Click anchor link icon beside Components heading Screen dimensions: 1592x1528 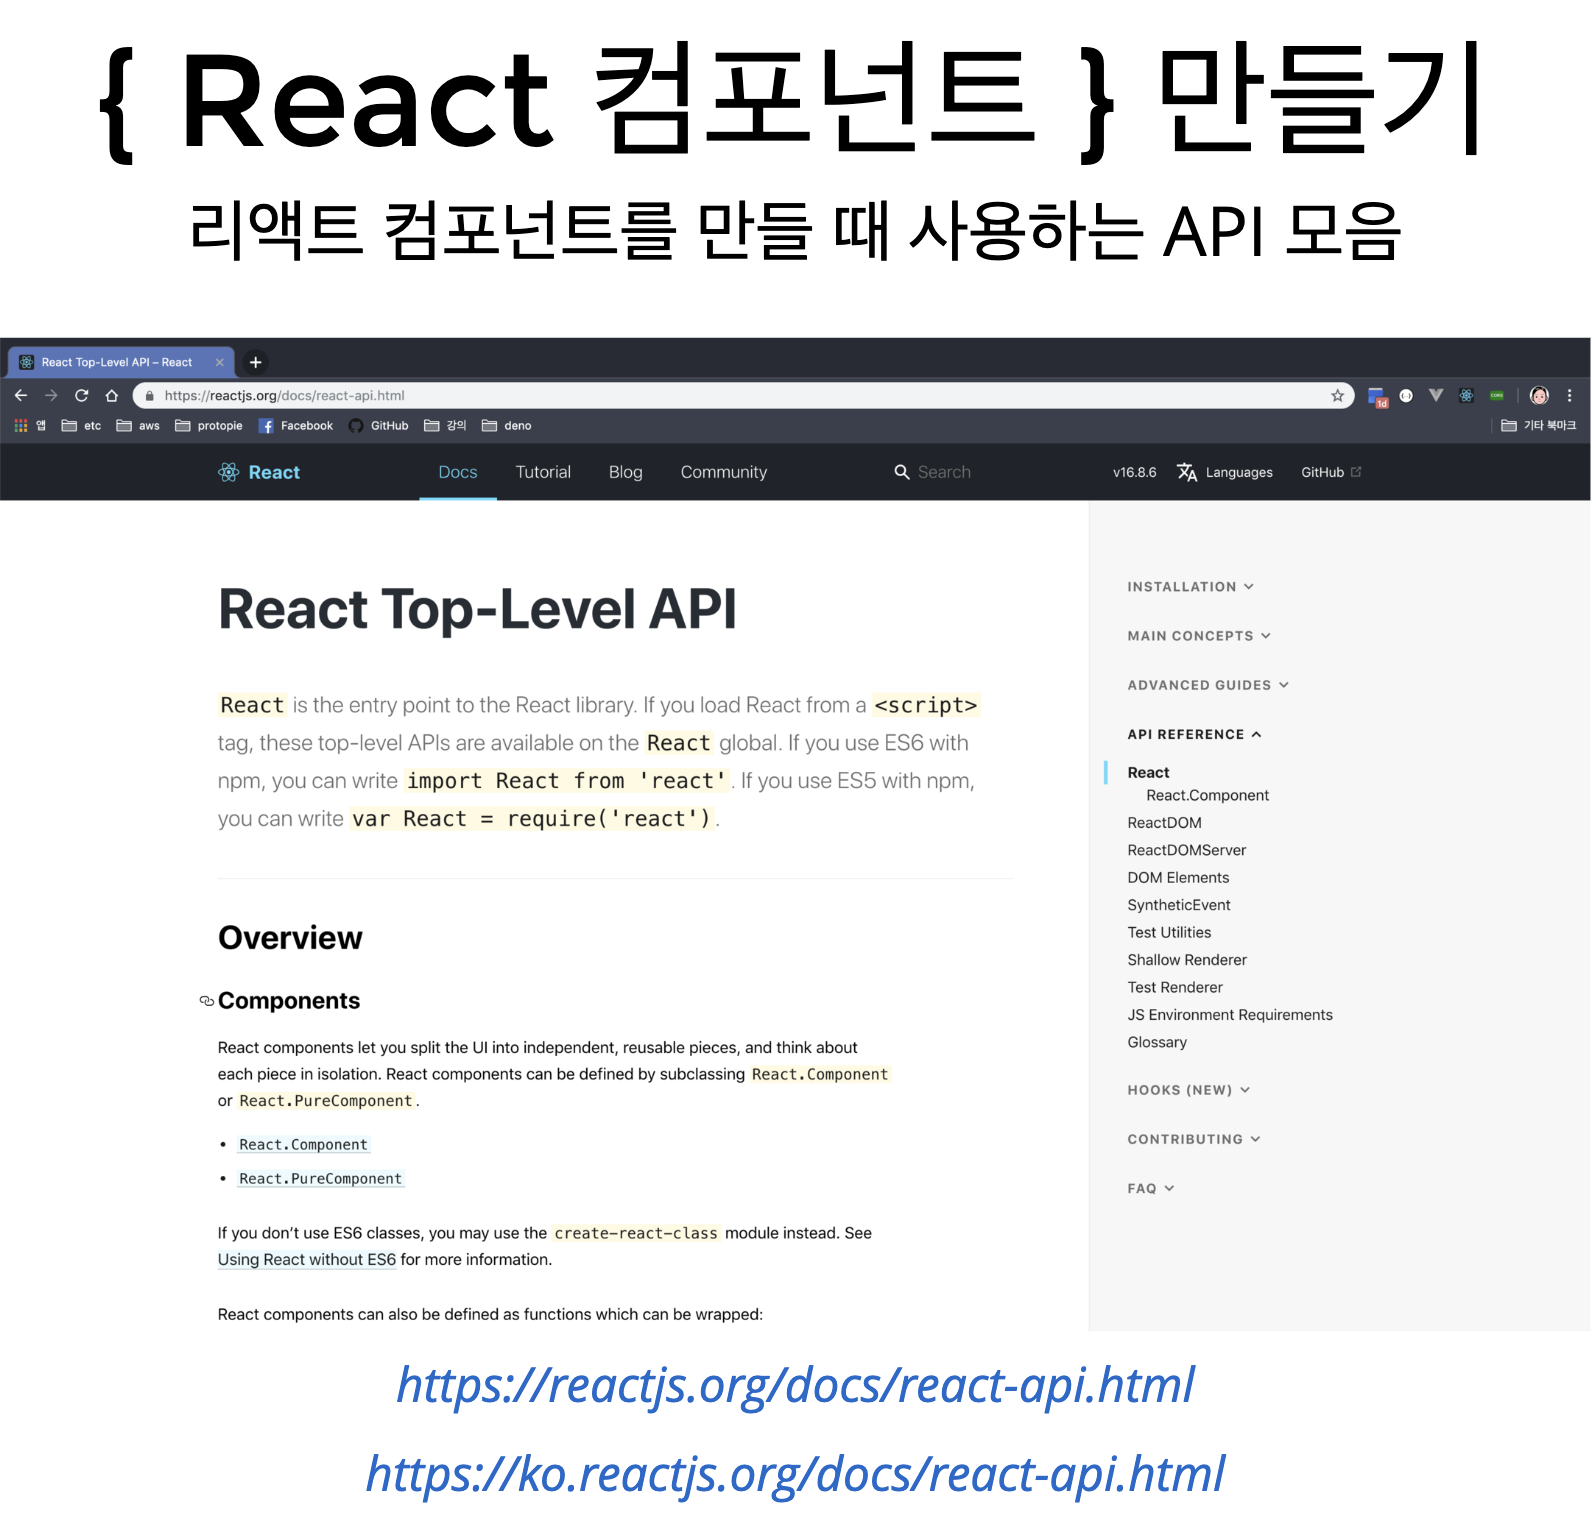tap(207, 1001)
